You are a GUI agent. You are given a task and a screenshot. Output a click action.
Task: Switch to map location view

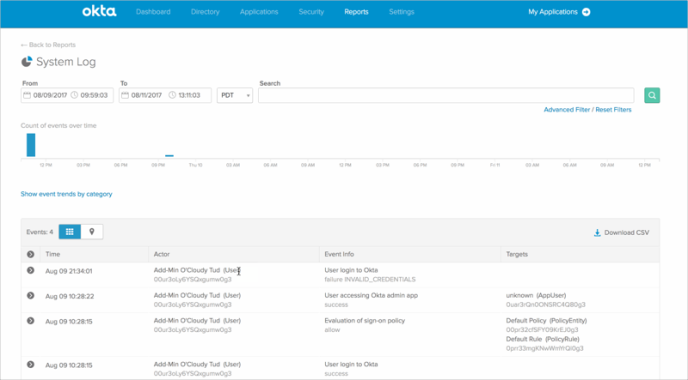coord(92,232)
